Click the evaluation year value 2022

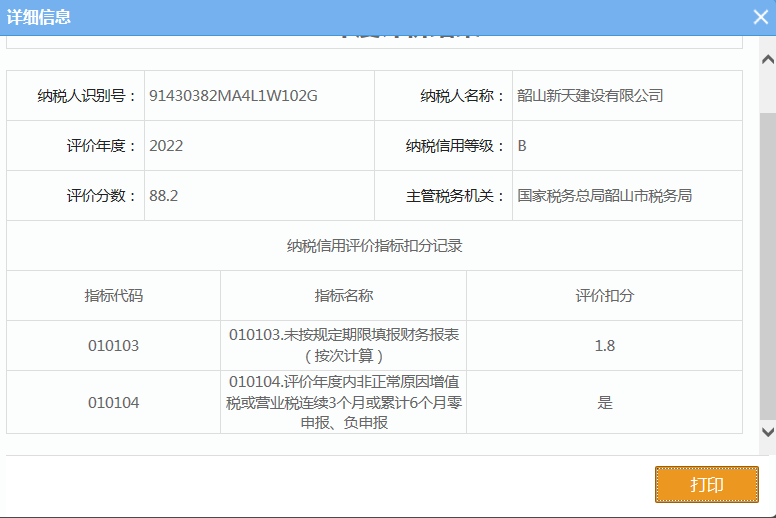(x=166, y=146)
